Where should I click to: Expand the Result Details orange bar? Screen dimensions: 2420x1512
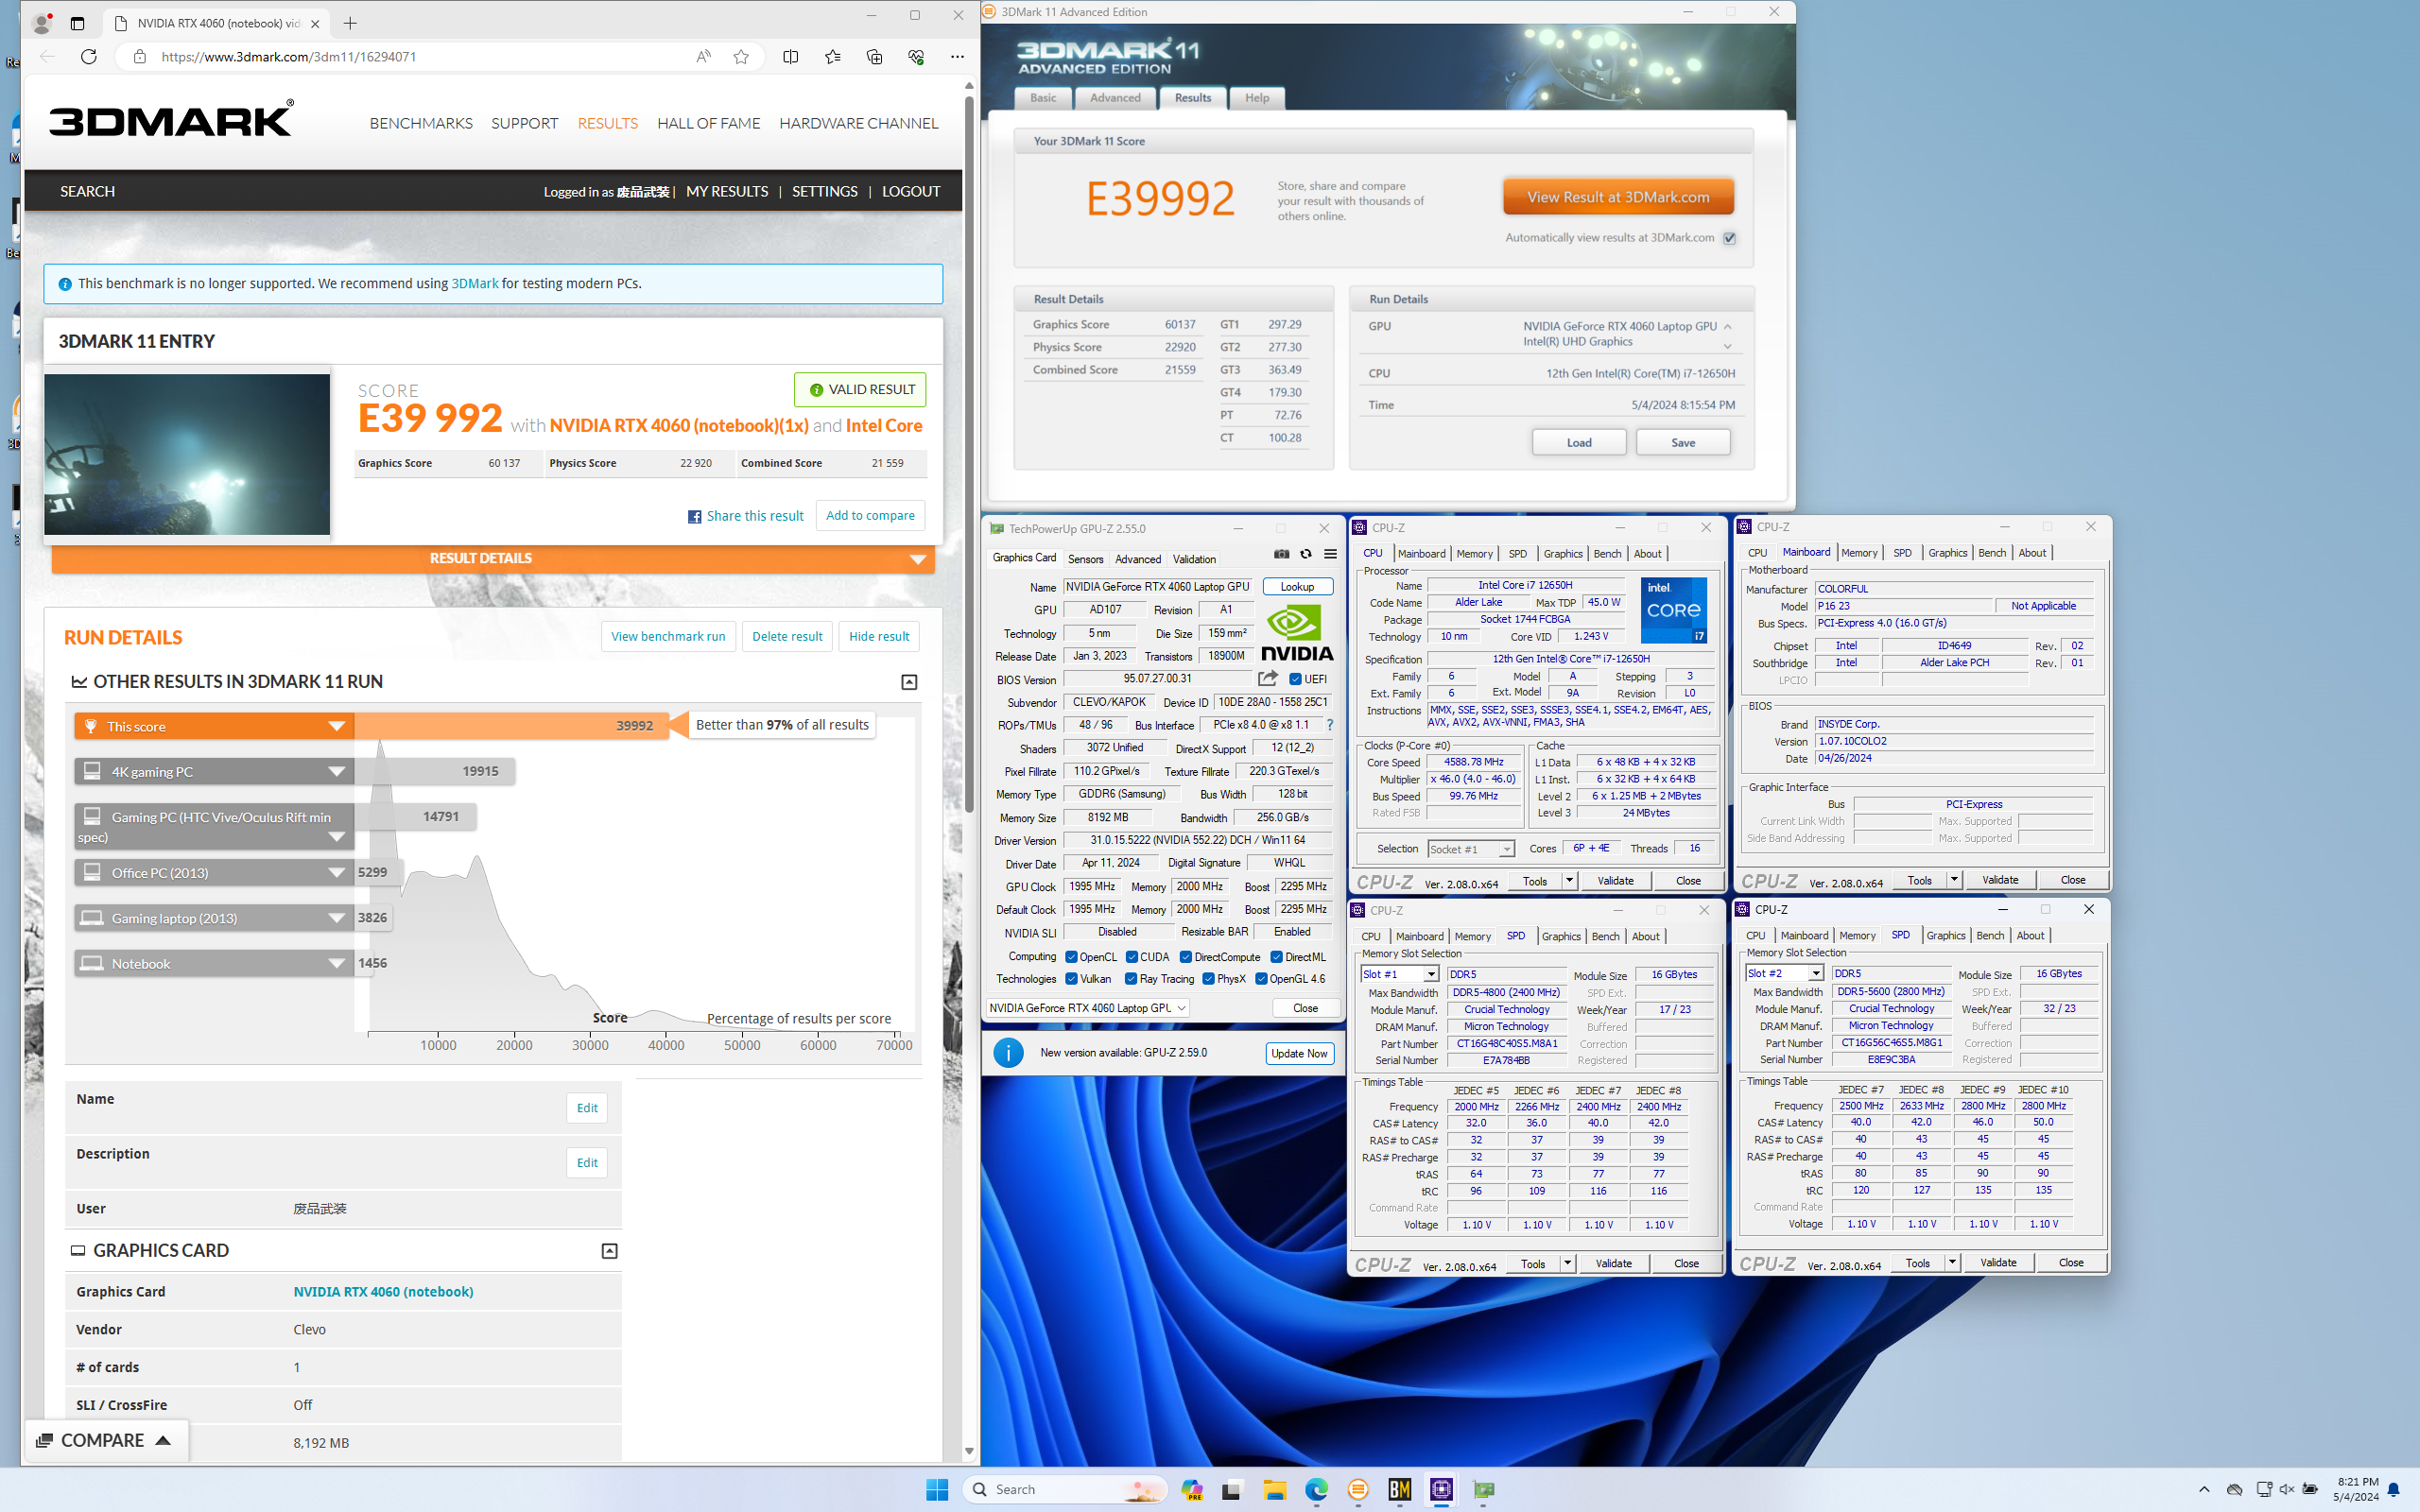point(493,559)
